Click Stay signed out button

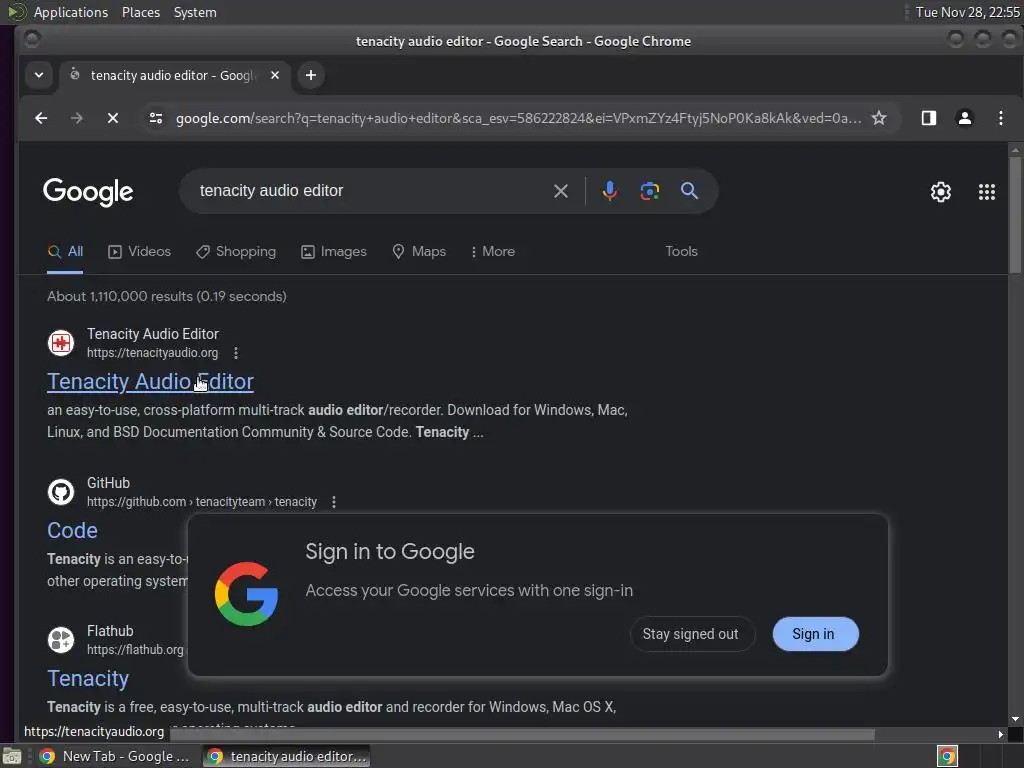[x=690, y=634]
